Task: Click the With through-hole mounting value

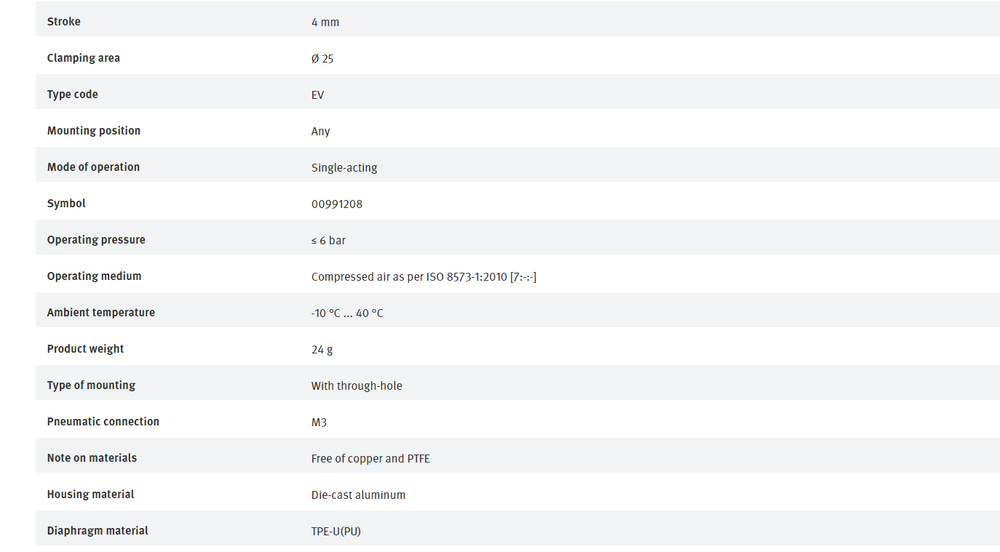Action: (x=356, y=386)
